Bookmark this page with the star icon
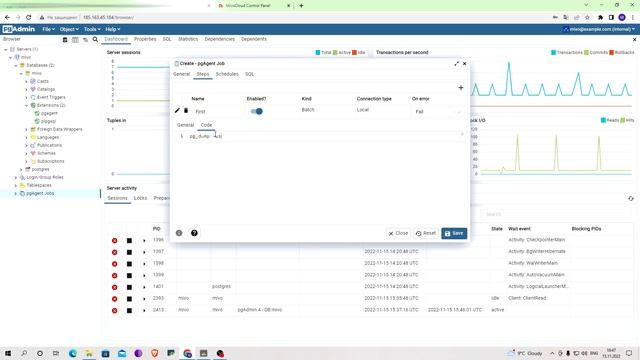640x360 pixels. 587,17
